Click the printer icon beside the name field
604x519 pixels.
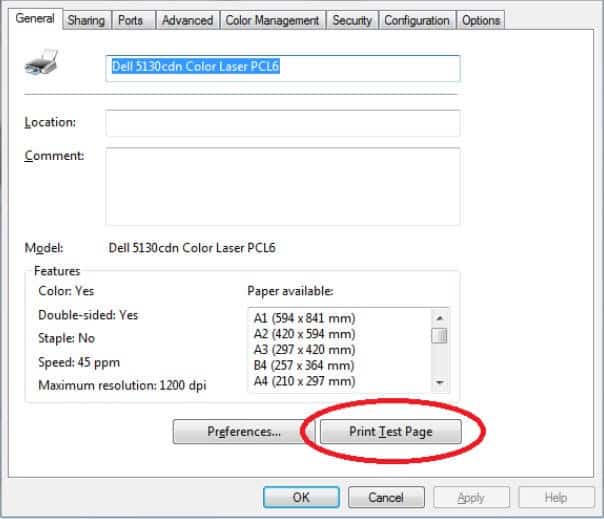(x=43, y=68)
